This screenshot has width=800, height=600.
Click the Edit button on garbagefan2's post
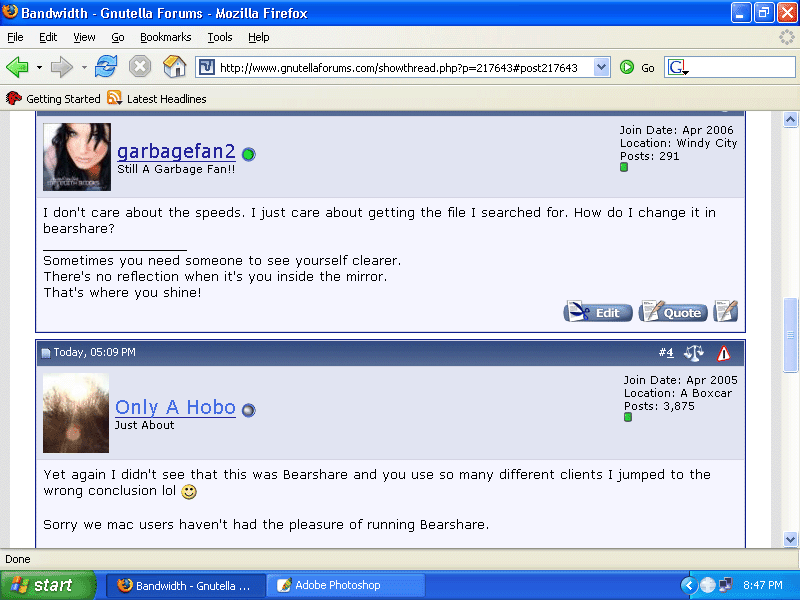[598, 312]
